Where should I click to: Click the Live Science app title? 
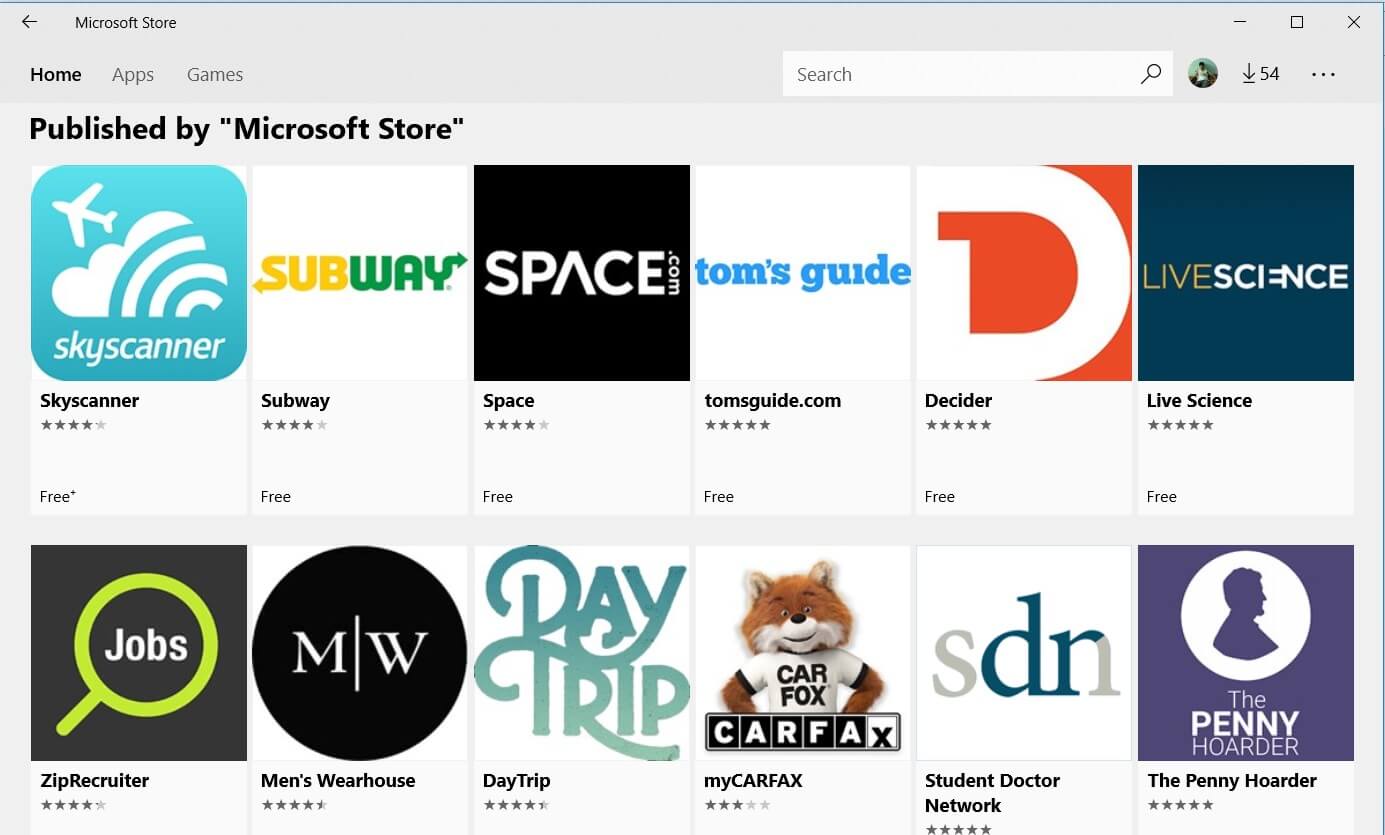click(1199, 400)
